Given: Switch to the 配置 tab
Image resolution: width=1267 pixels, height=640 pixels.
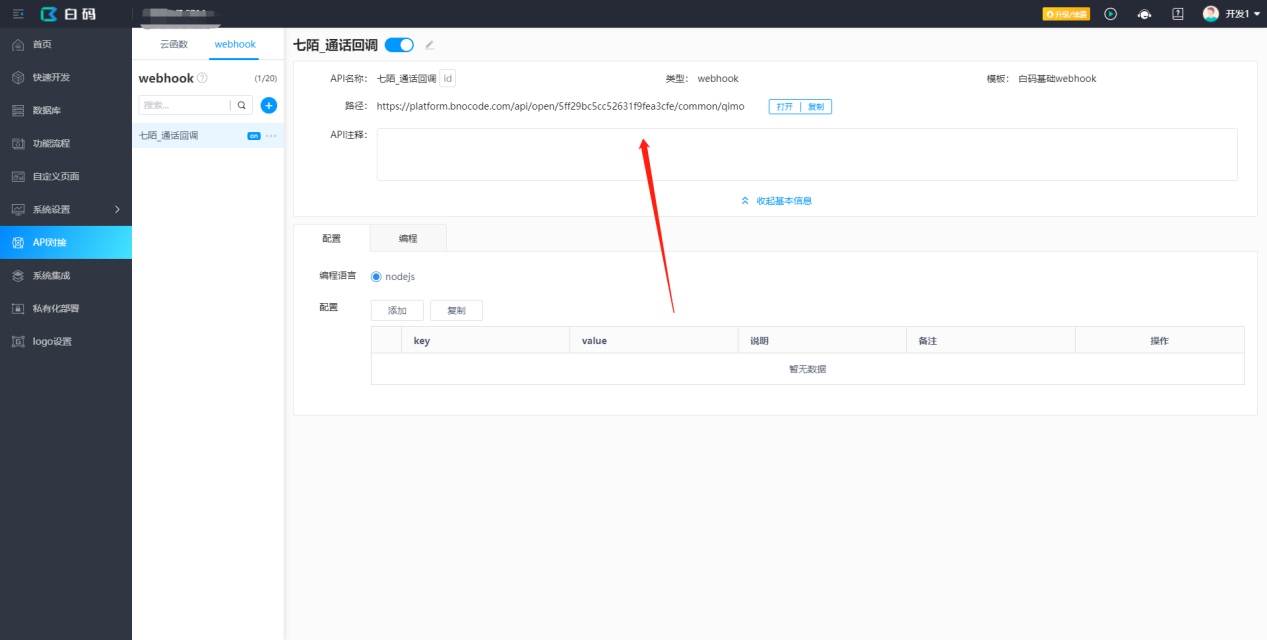Looking at the screenshot, I should point(331,238).
